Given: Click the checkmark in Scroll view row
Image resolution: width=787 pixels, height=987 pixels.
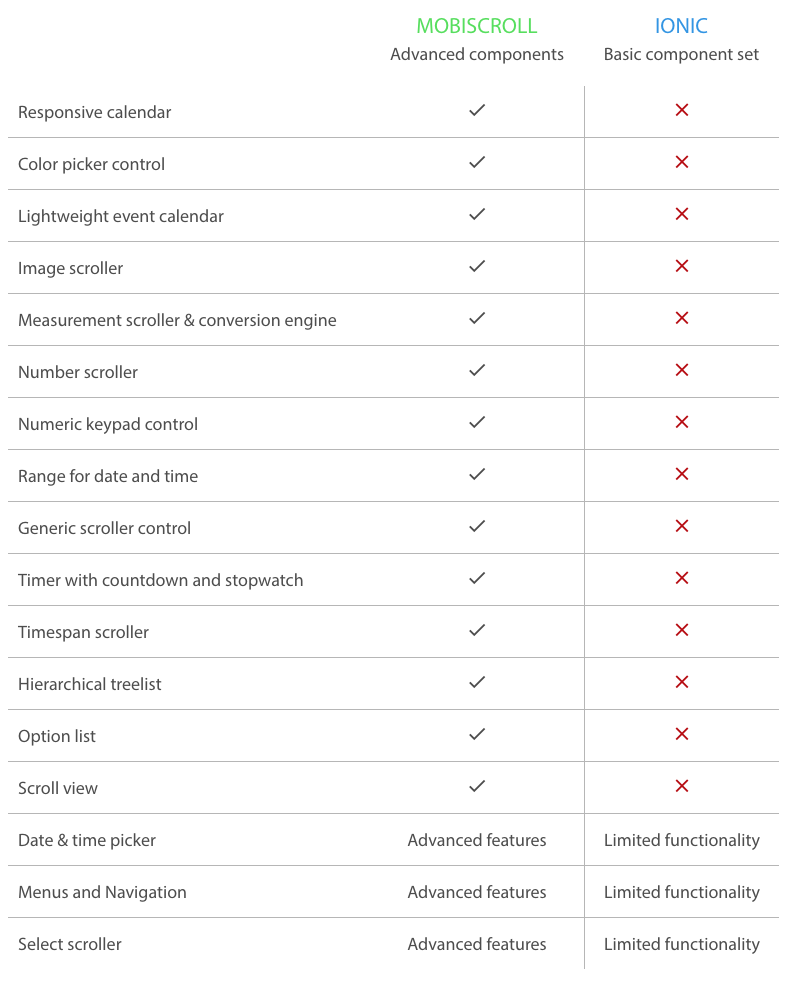Looking at the screenshot, I should (477, 786).
